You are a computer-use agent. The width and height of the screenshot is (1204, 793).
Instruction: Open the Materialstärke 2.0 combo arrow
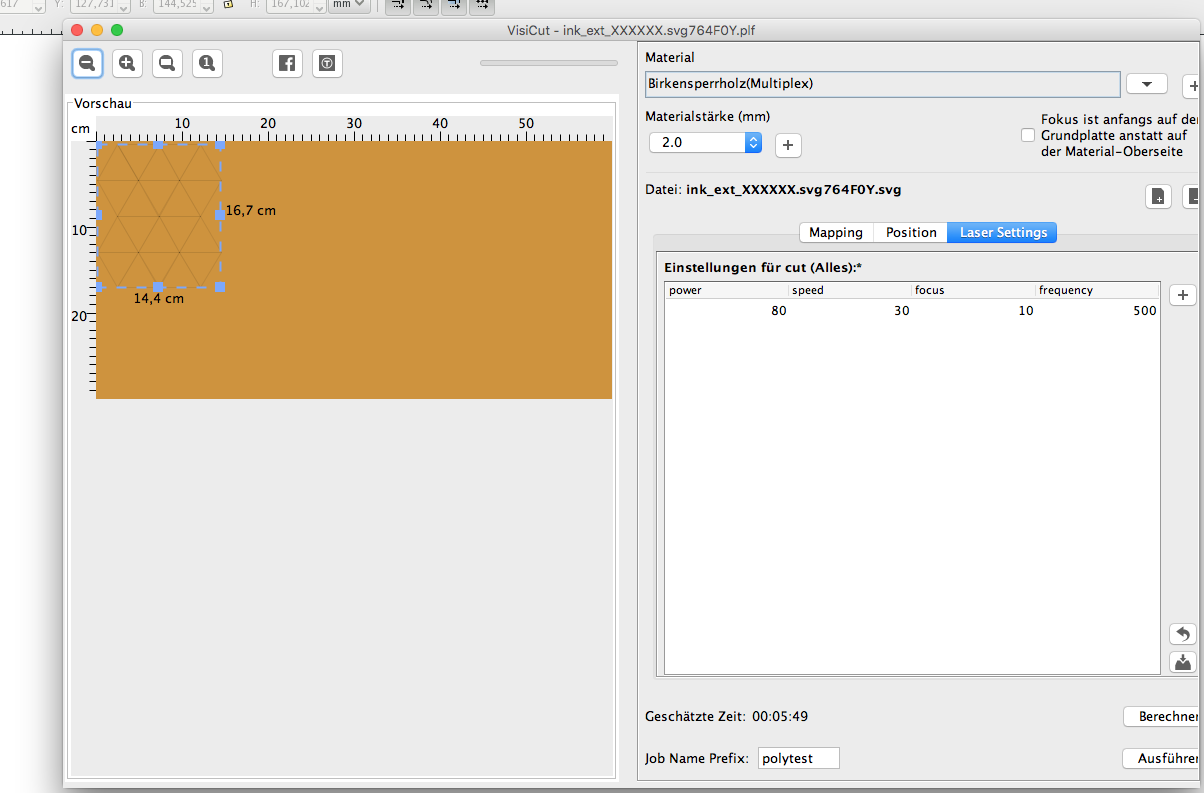pyautogui.click(x=753, y=142)
